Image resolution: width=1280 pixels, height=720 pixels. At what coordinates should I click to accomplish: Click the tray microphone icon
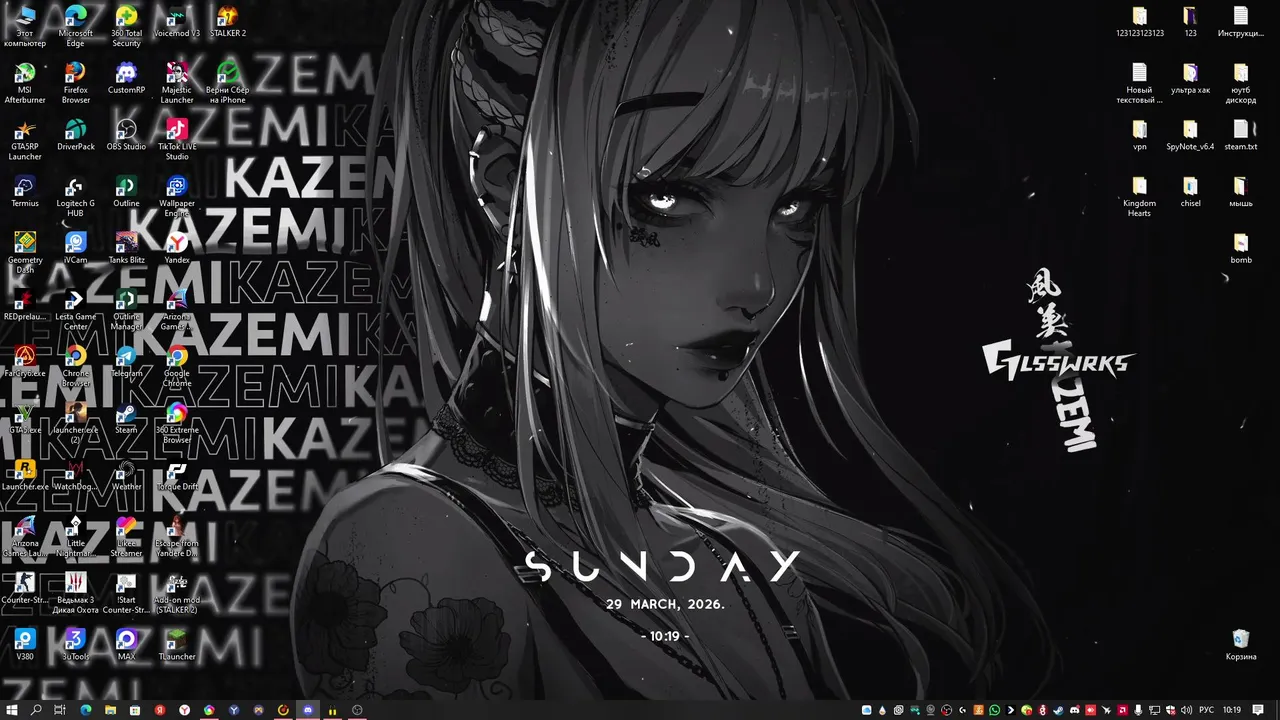[x=1138, y=710]
